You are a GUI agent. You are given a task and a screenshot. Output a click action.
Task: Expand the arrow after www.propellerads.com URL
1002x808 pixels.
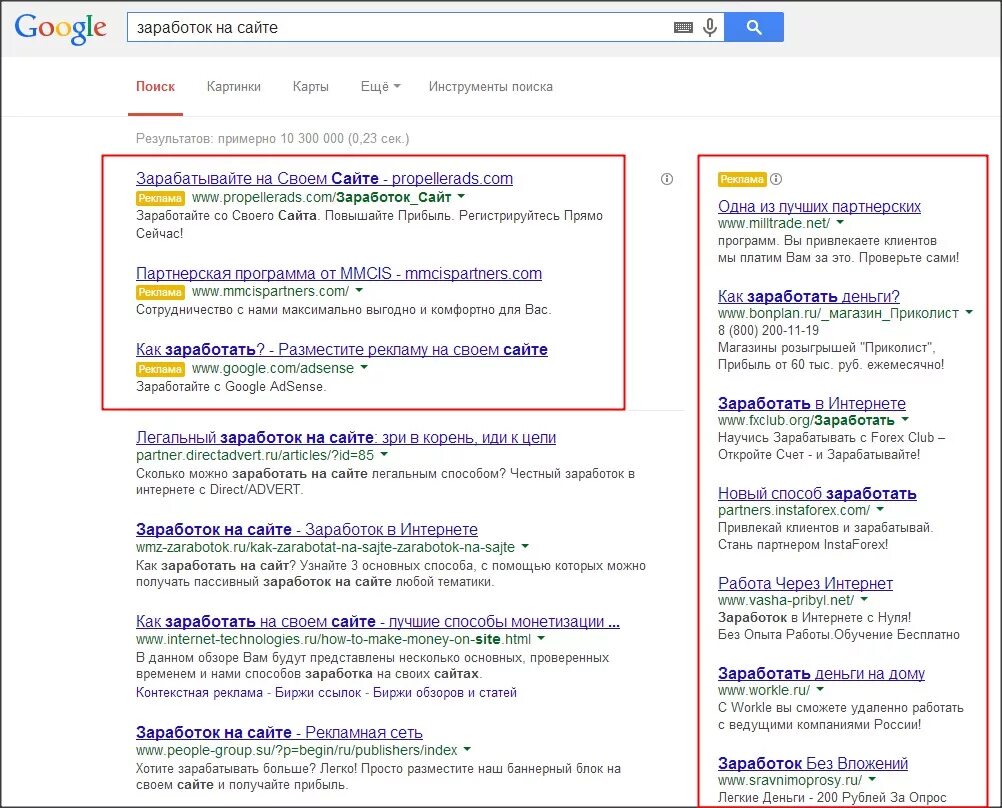click(x=461, y=197)
